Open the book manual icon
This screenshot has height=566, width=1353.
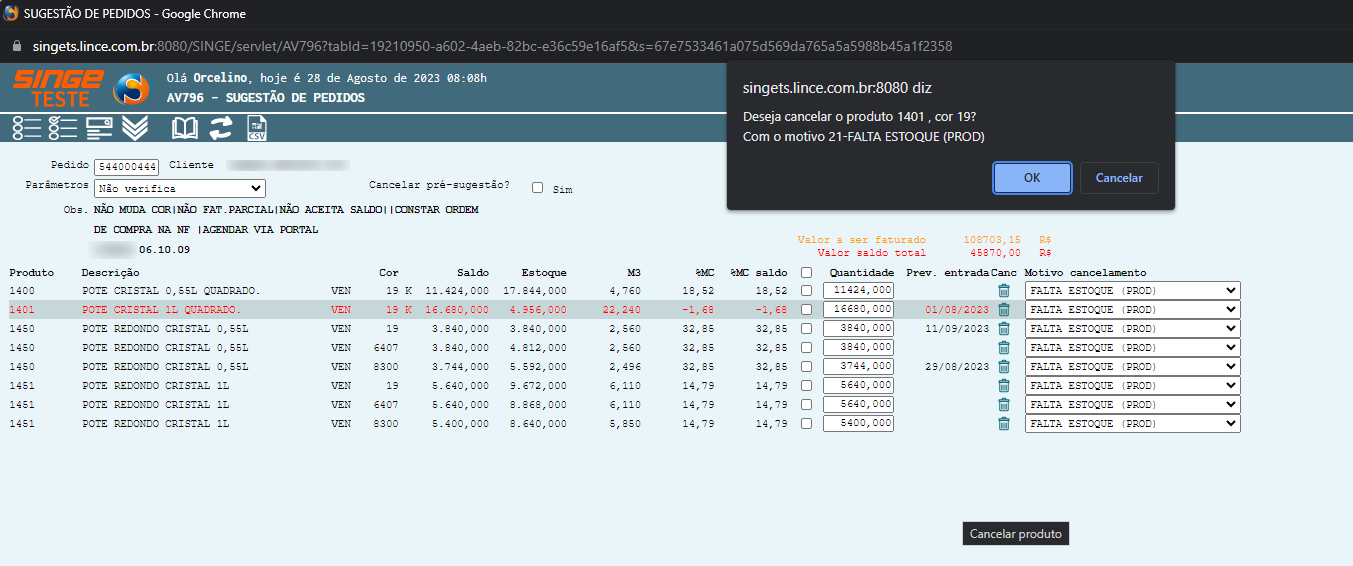point(185,128)
